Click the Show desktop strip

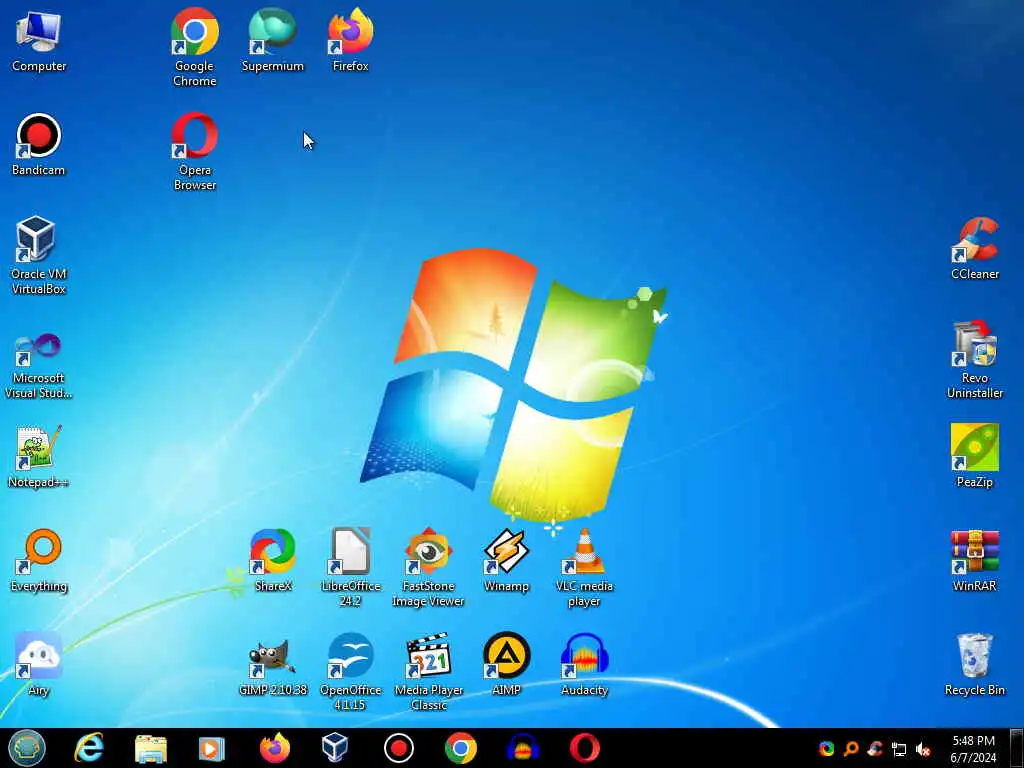(x=1017, y=748)
